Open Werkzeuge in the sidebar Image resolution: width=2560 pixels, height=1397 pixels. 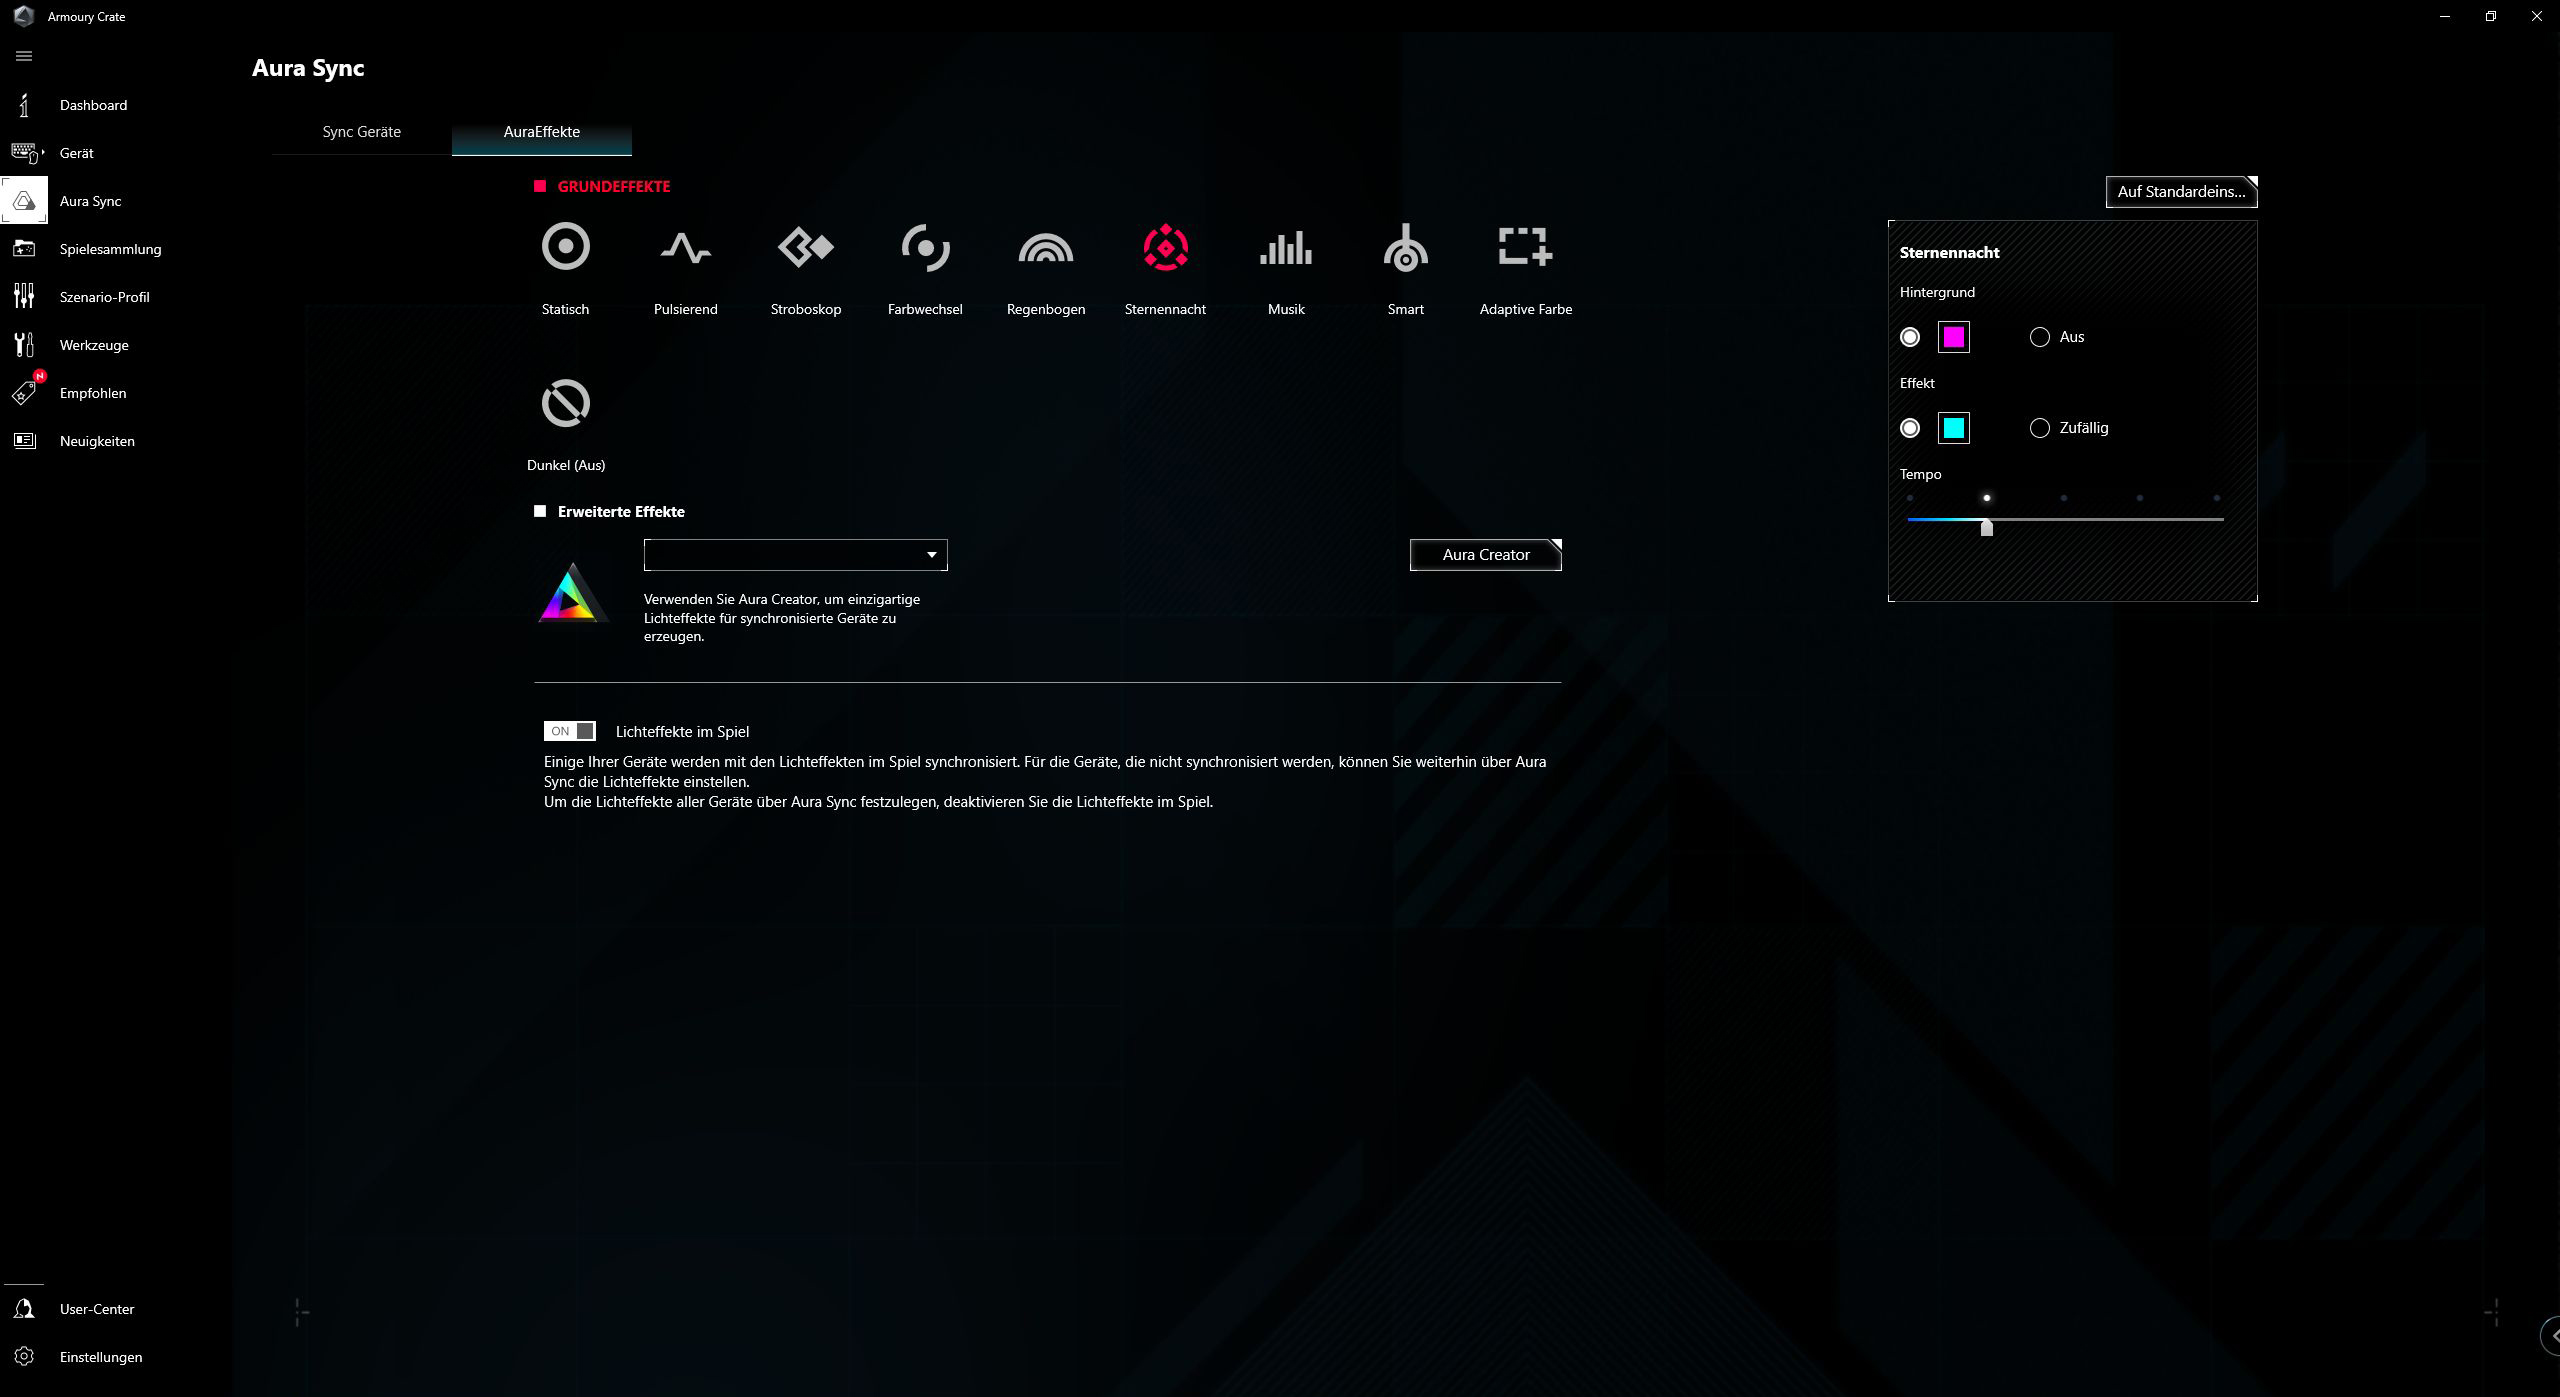tap(94, 345)
